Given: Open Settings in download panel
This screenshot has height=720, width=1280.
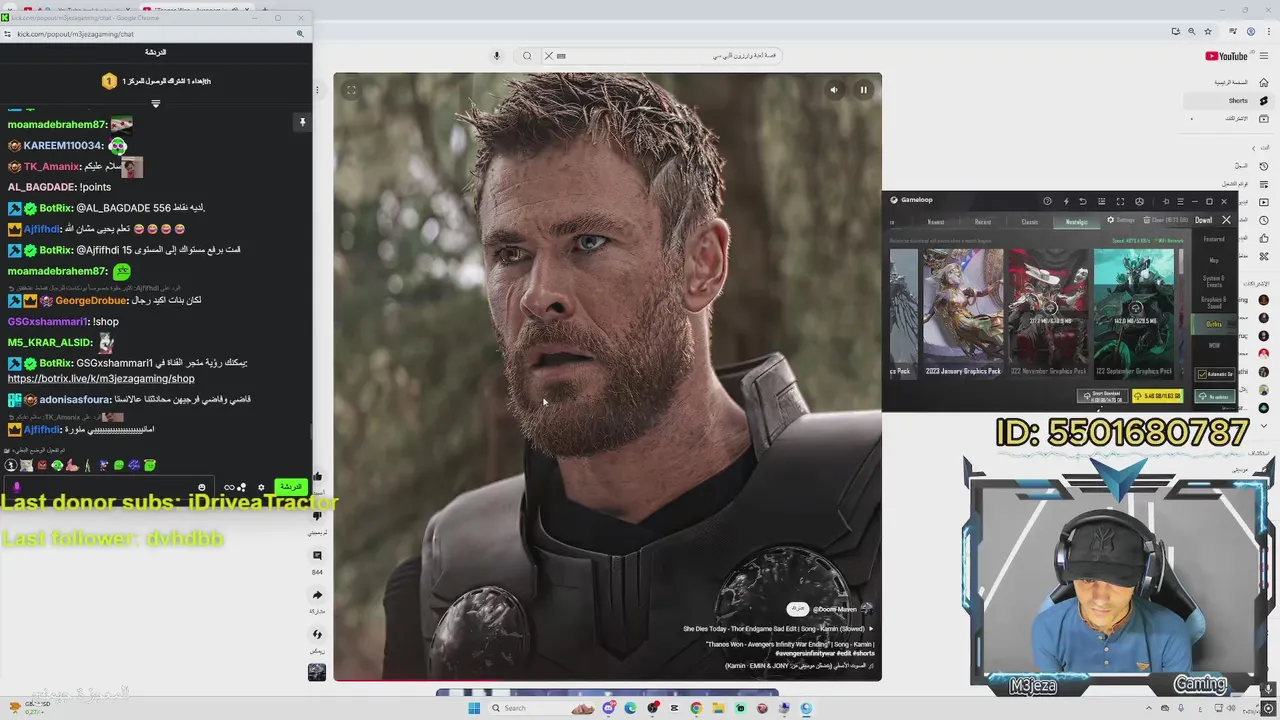Looking at the screenshot, I should (x=1121, y=220).
